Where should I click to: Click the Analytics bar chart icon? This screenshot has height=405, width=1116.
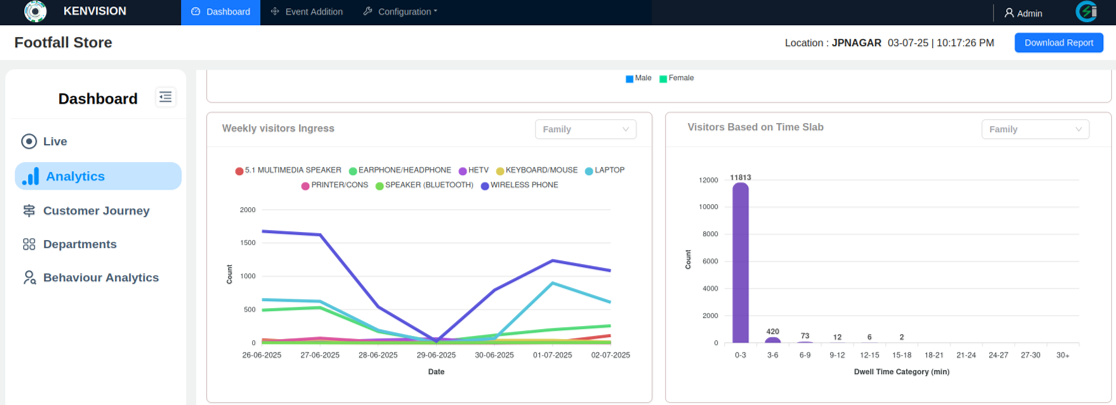click(x=31, y=177)
